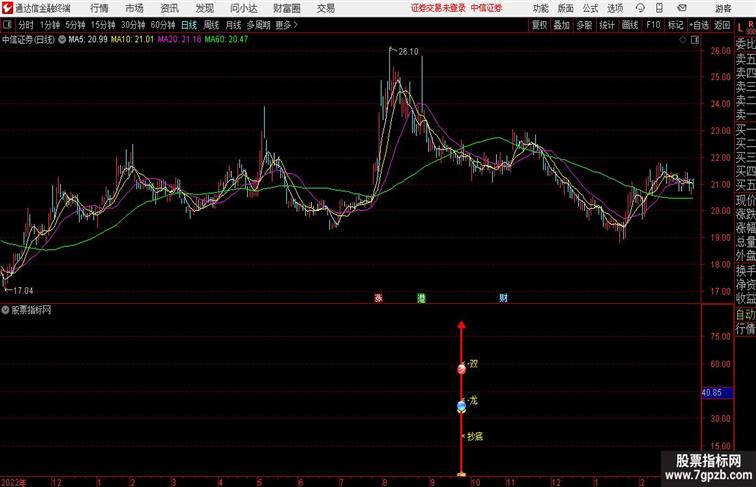Viewport: 756px width, 487px height.
Task: Expand the 更多 periods list
Action: 286,25
